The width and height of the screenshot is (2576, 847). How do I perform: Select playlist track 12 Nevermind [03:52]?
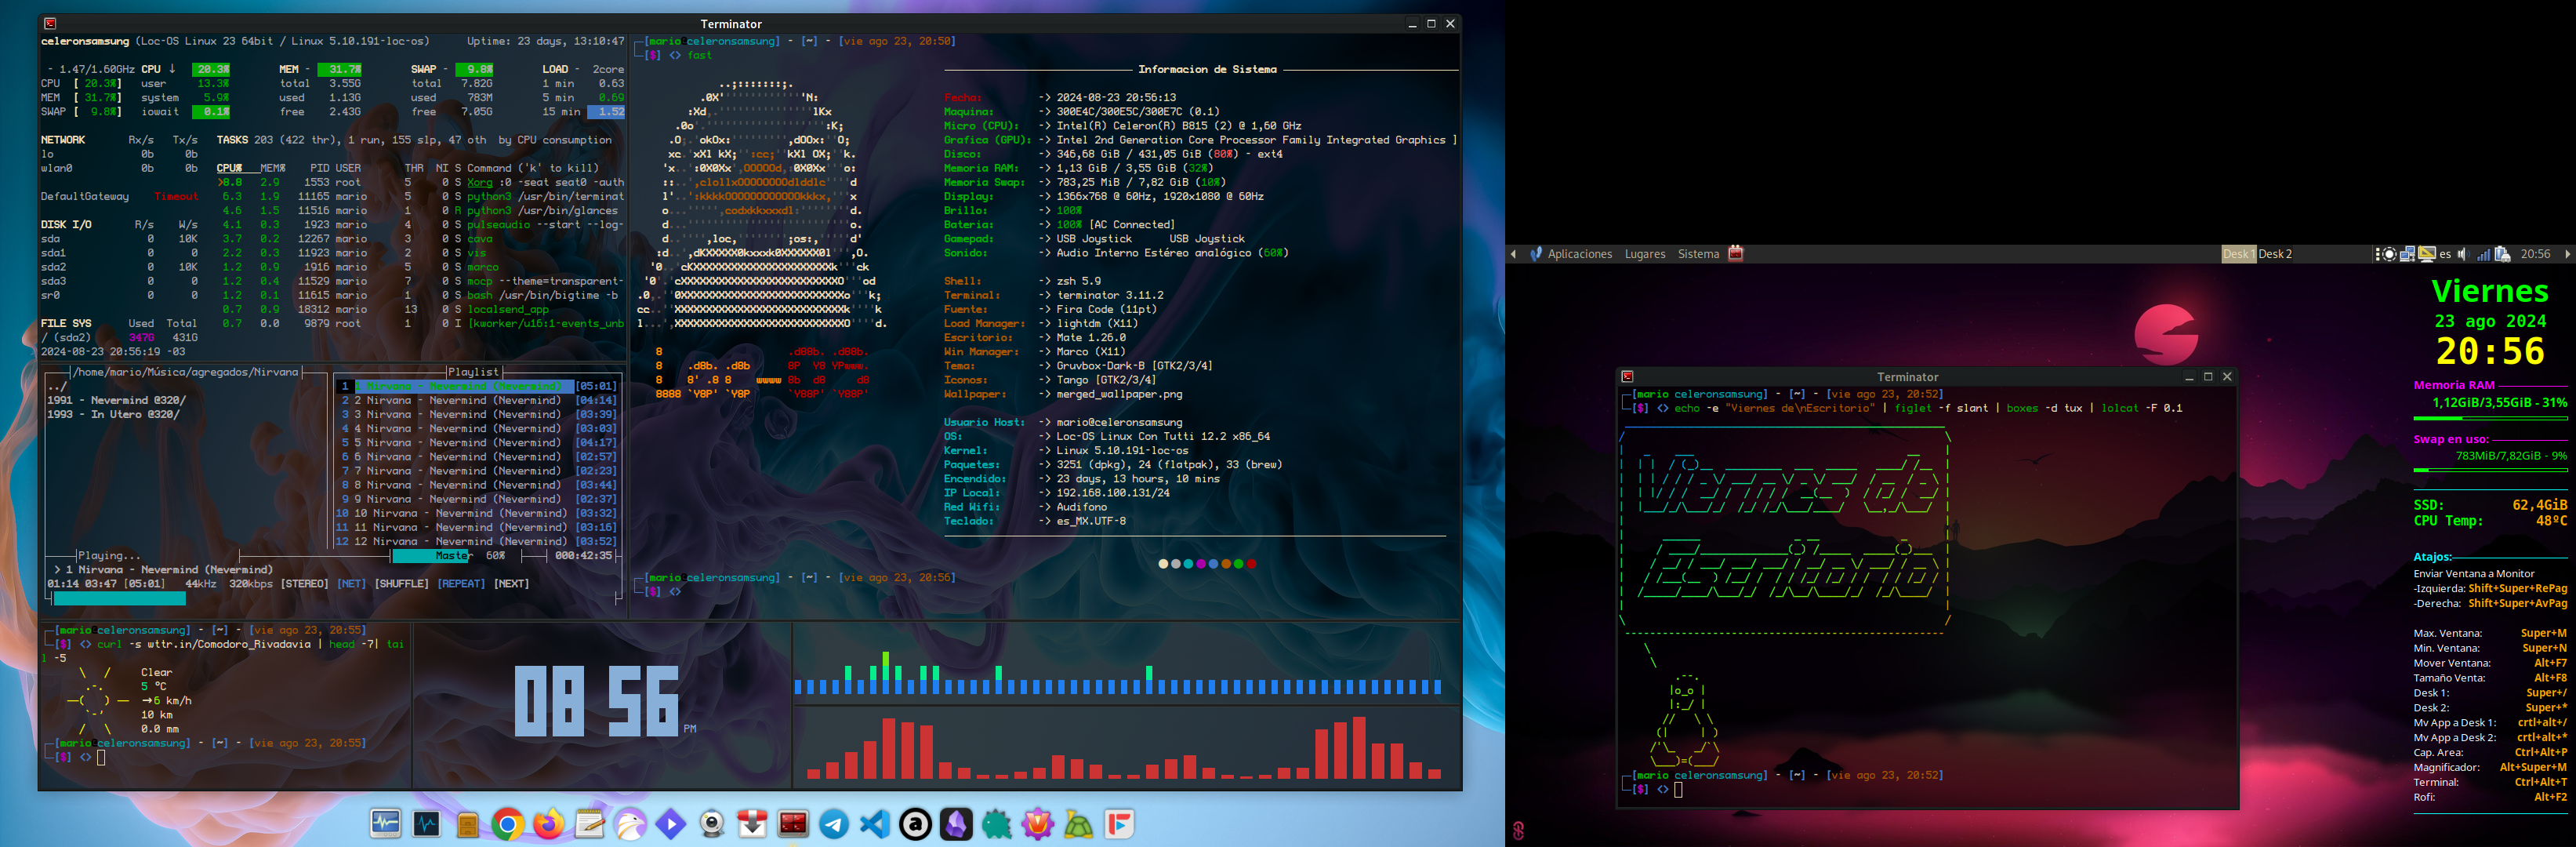pos(477,542)
